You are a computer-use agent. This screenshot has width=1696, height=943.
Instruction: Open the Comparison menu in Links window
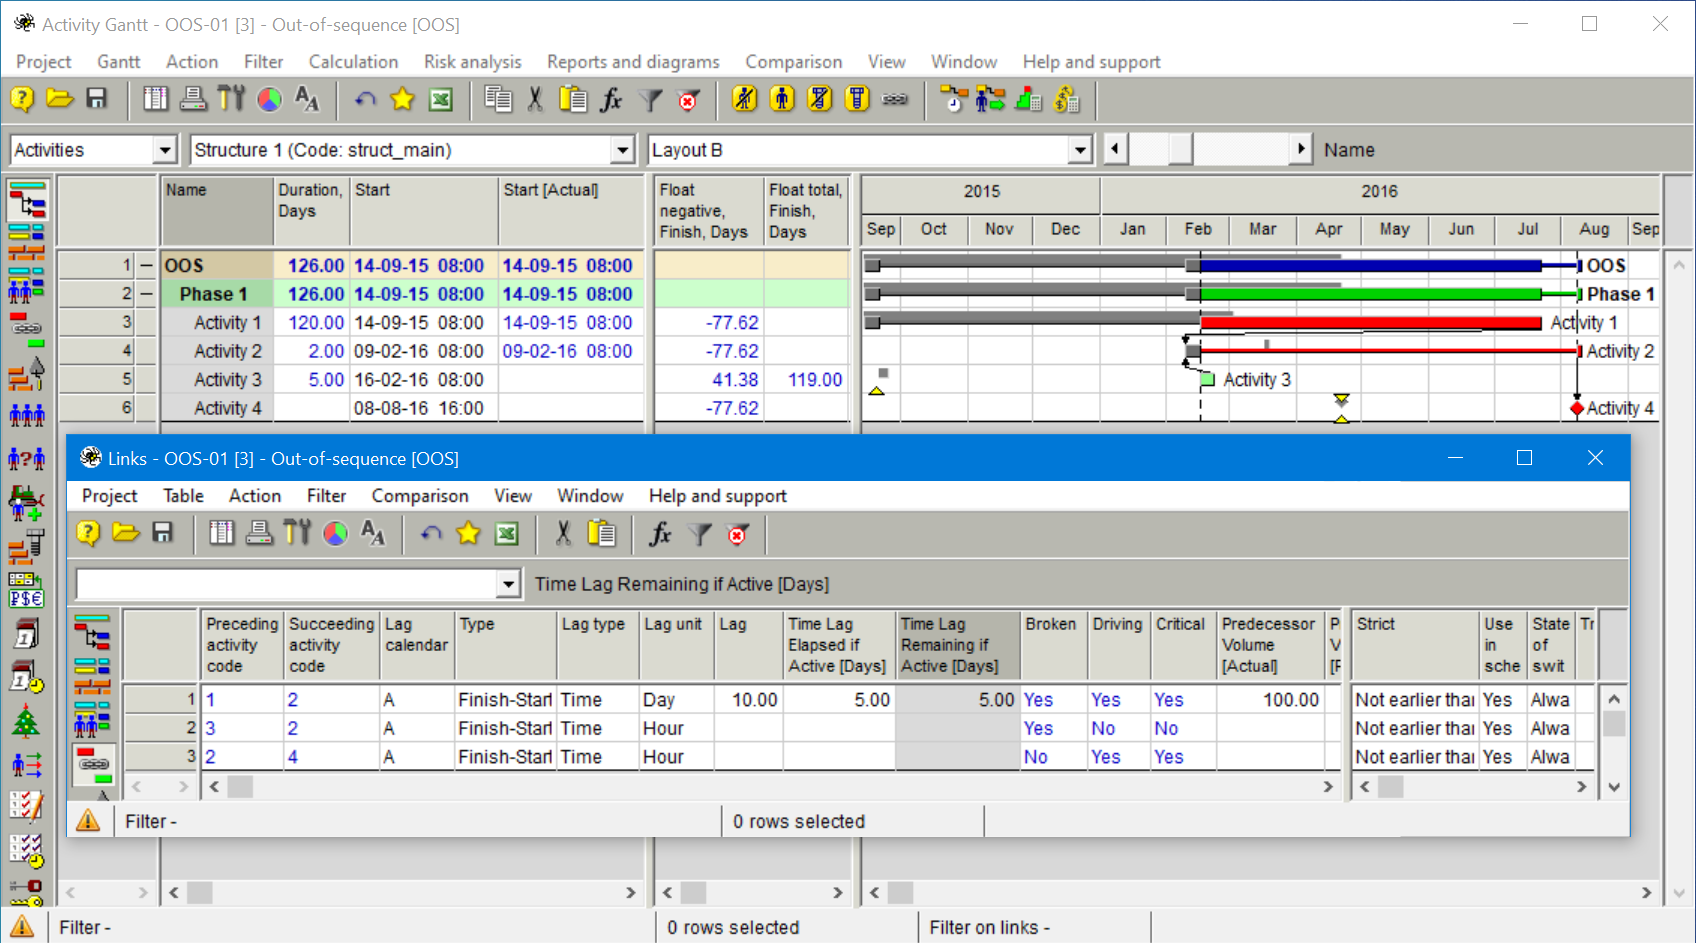click(x=420, y=496)
